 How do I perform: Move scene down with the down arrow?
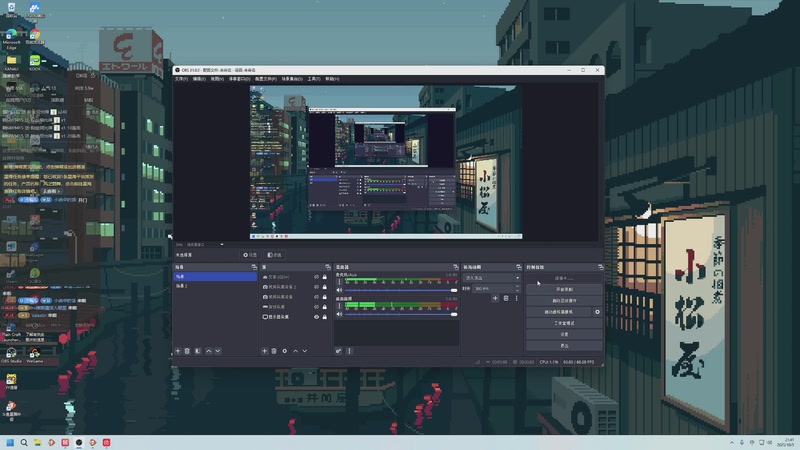(218, 351)
